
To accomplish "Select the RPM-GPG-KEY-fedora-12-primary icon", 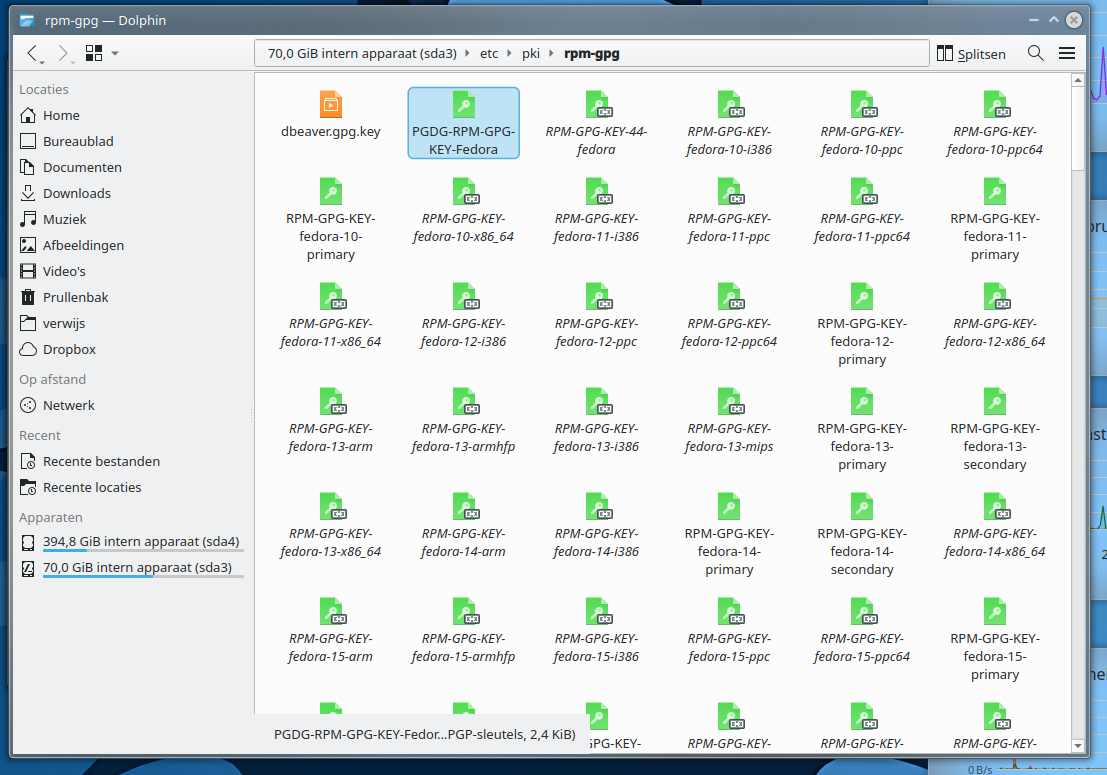I will click(862, 296).
